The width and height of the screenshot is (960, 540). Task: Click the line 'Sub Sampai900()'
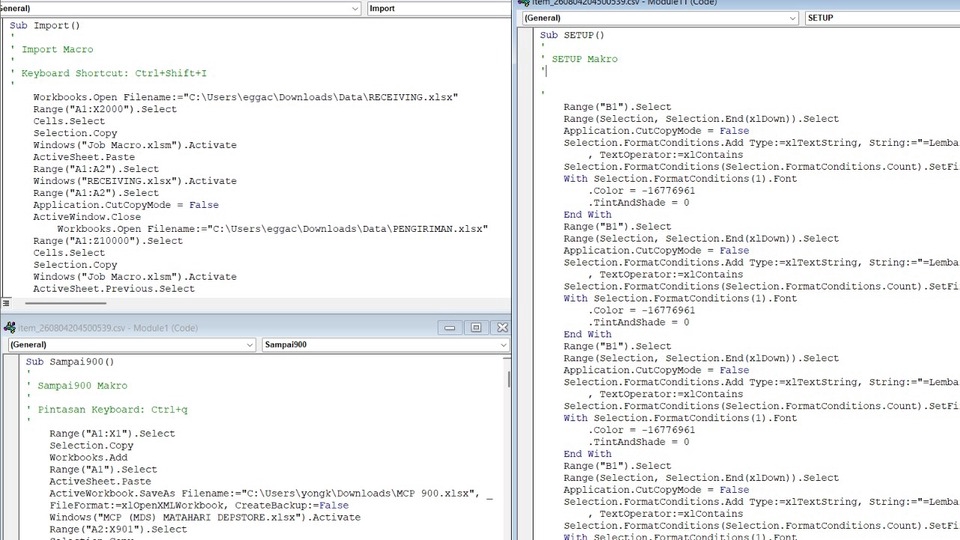pos(70,362)
